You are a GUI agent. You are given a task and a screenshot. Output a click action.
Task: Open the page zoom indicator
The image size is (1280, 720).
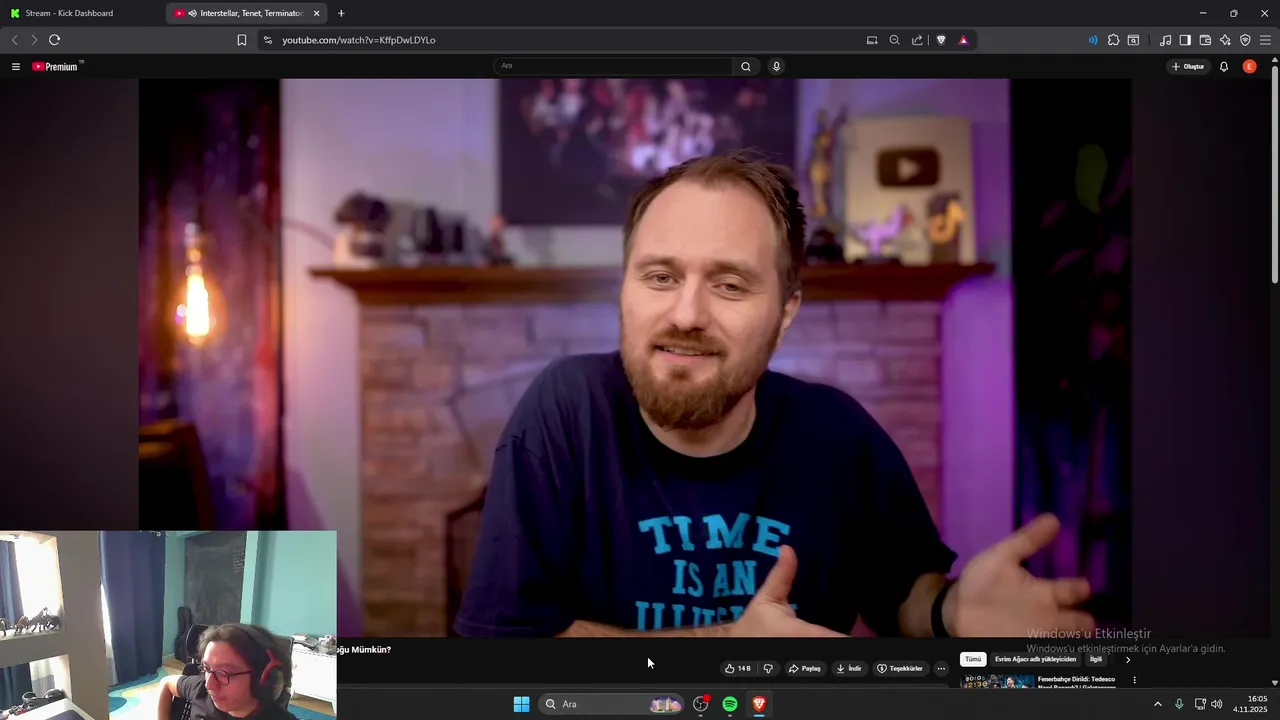(895, 40)
